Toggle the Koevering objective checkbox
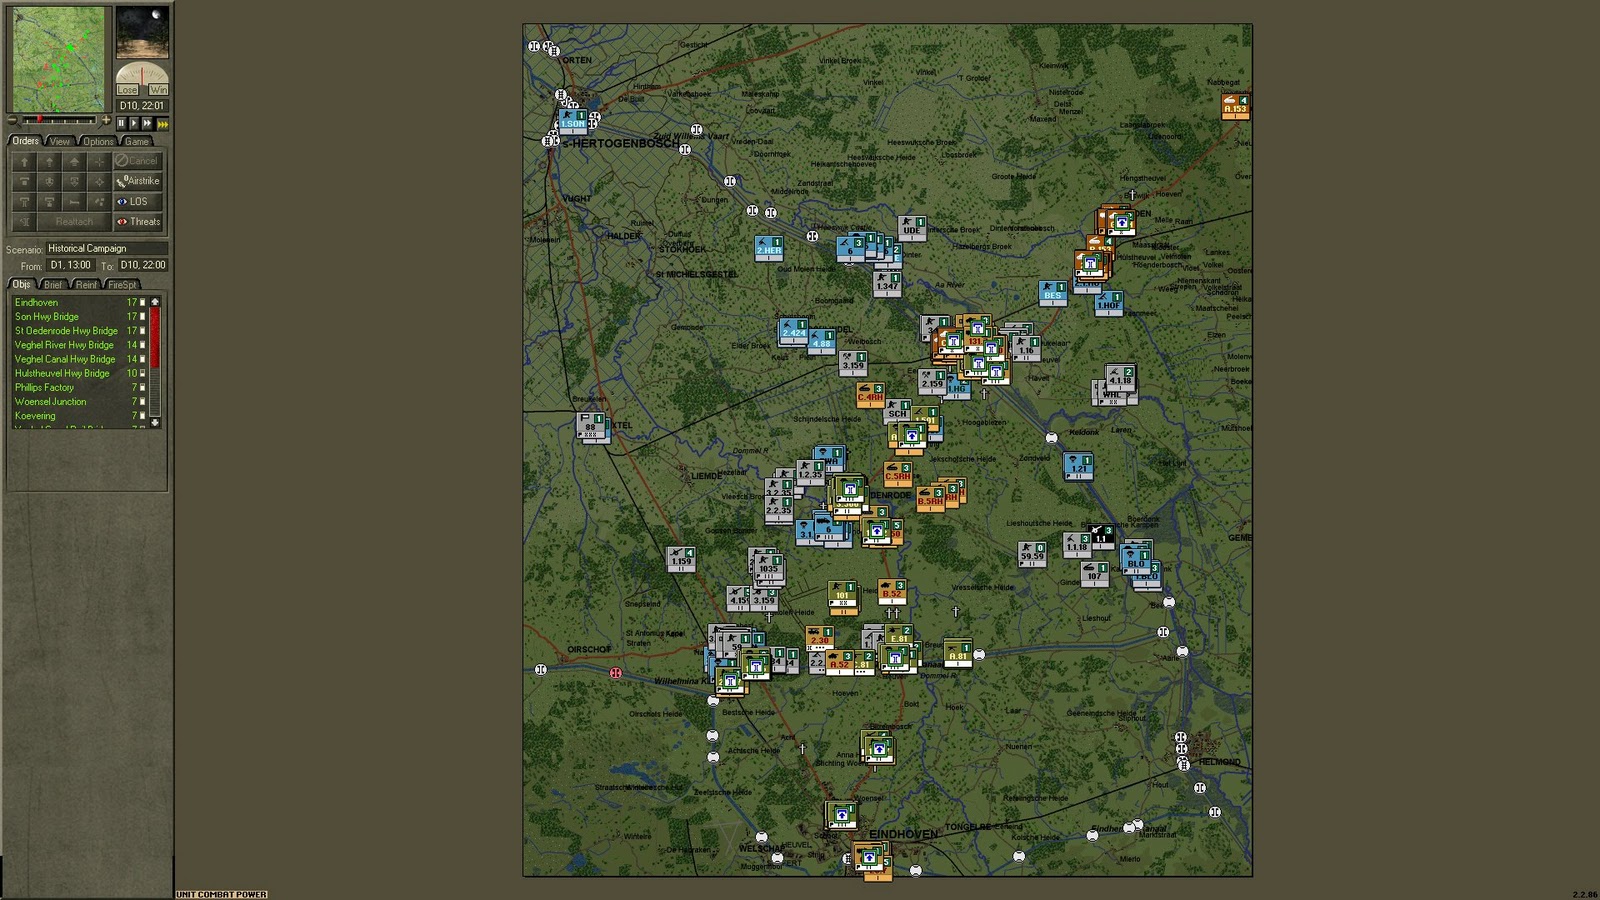The image size is (1600, 900). pos(142,416)
